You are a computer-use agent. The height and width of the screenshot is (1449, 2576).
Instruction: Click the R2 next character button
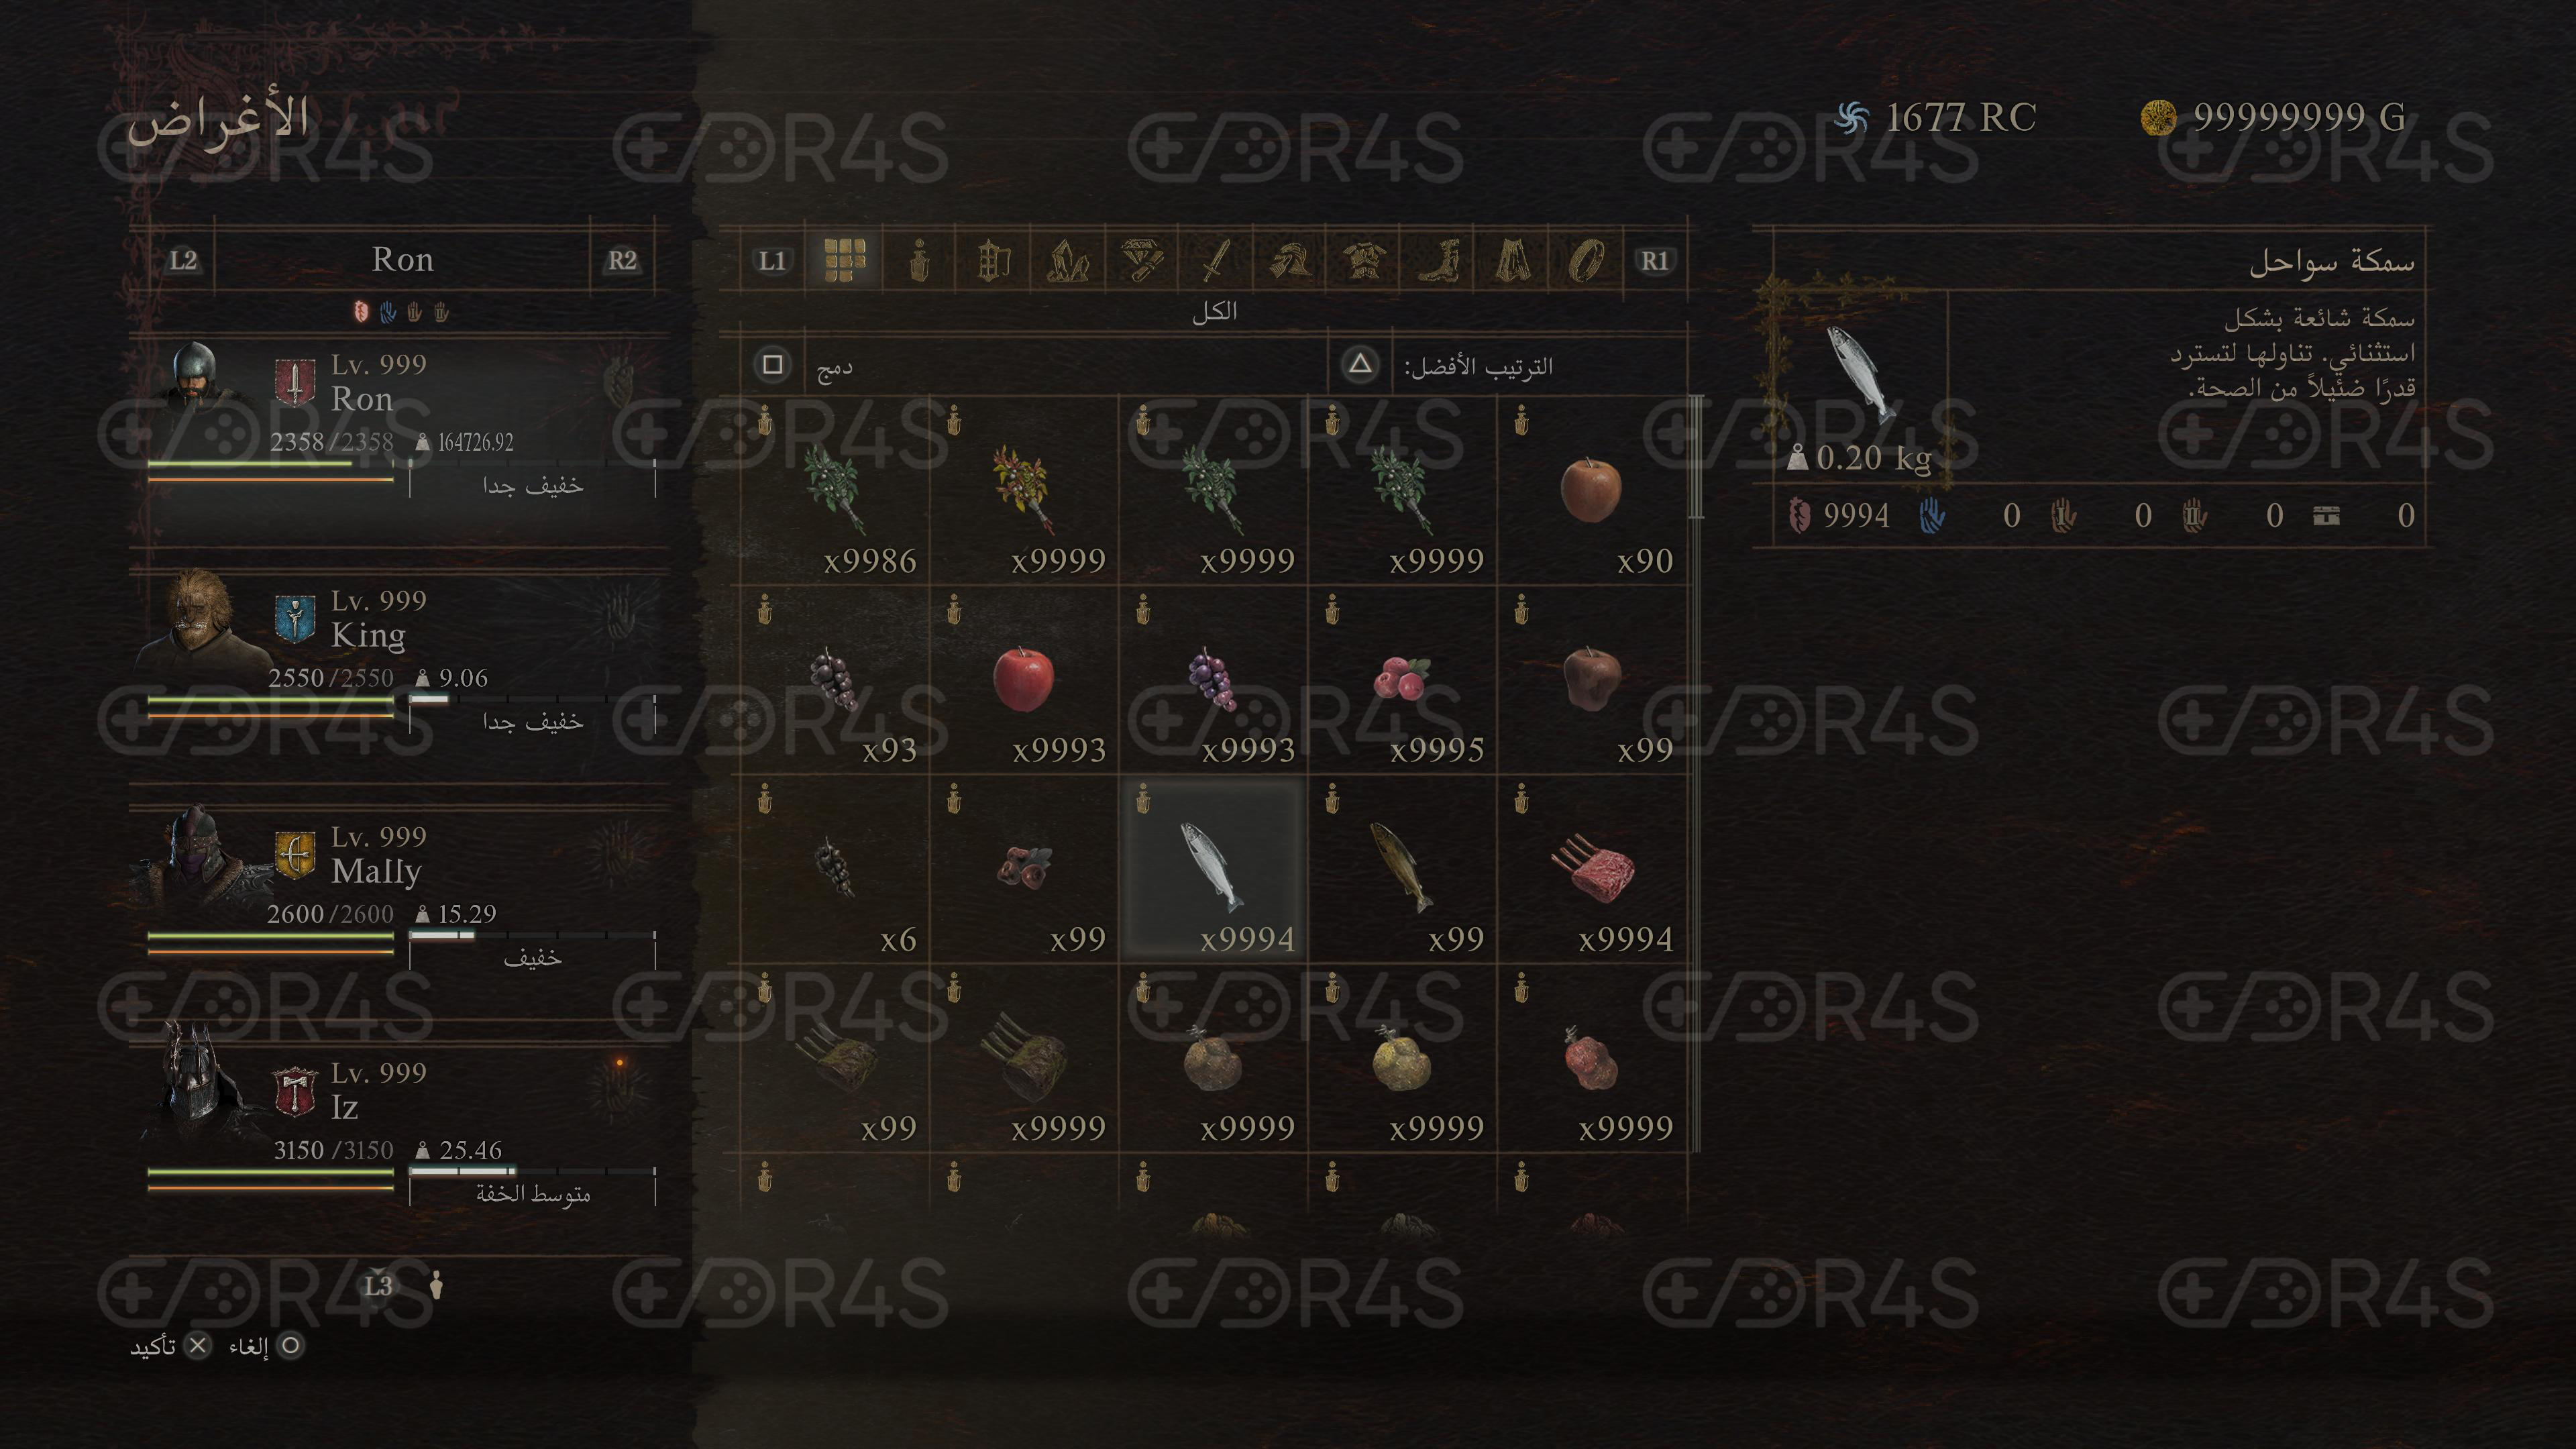622,260
